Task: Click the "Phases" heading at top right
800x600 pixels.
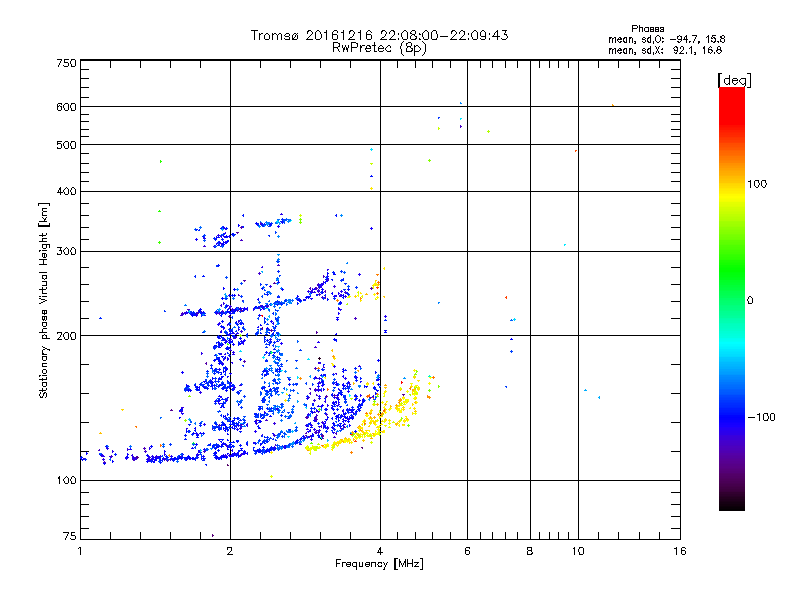Action: 647,29
